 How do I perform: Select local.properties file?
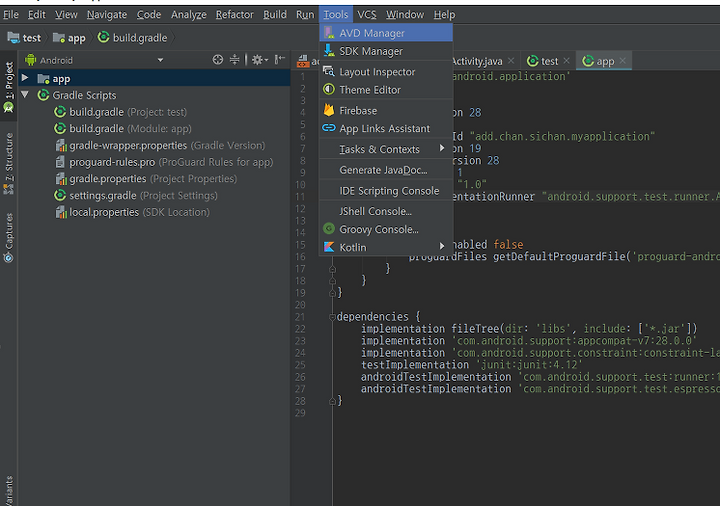[x=132, y=212]
